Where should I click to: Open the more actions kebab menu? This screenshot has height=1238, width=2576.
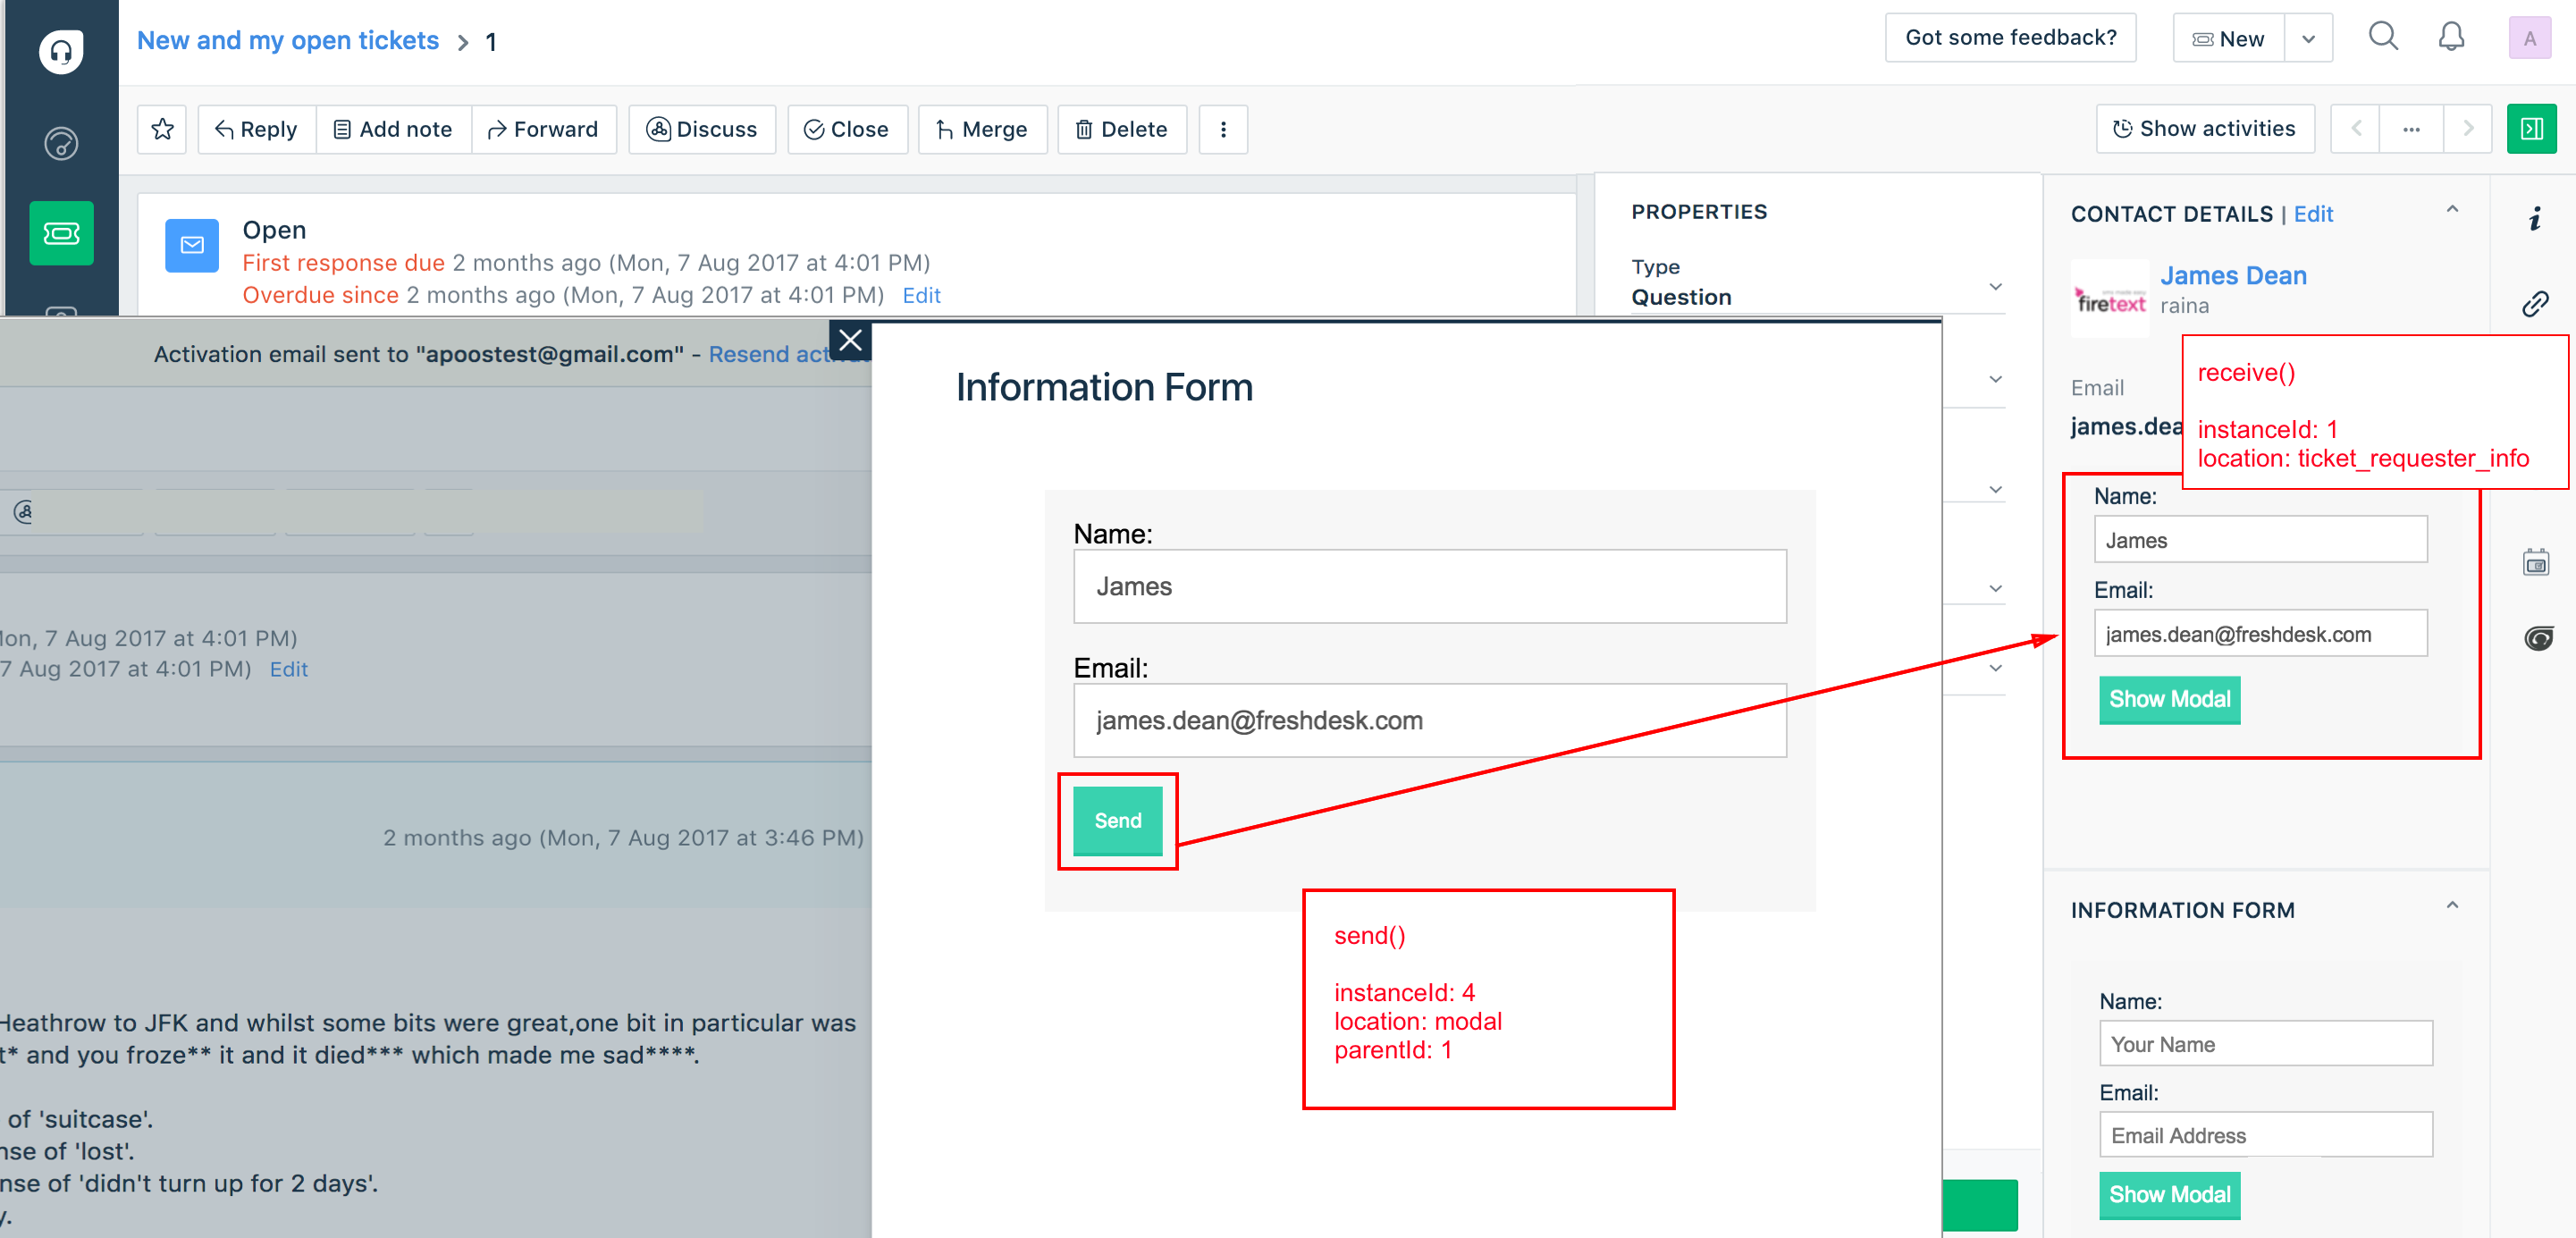1223,129
